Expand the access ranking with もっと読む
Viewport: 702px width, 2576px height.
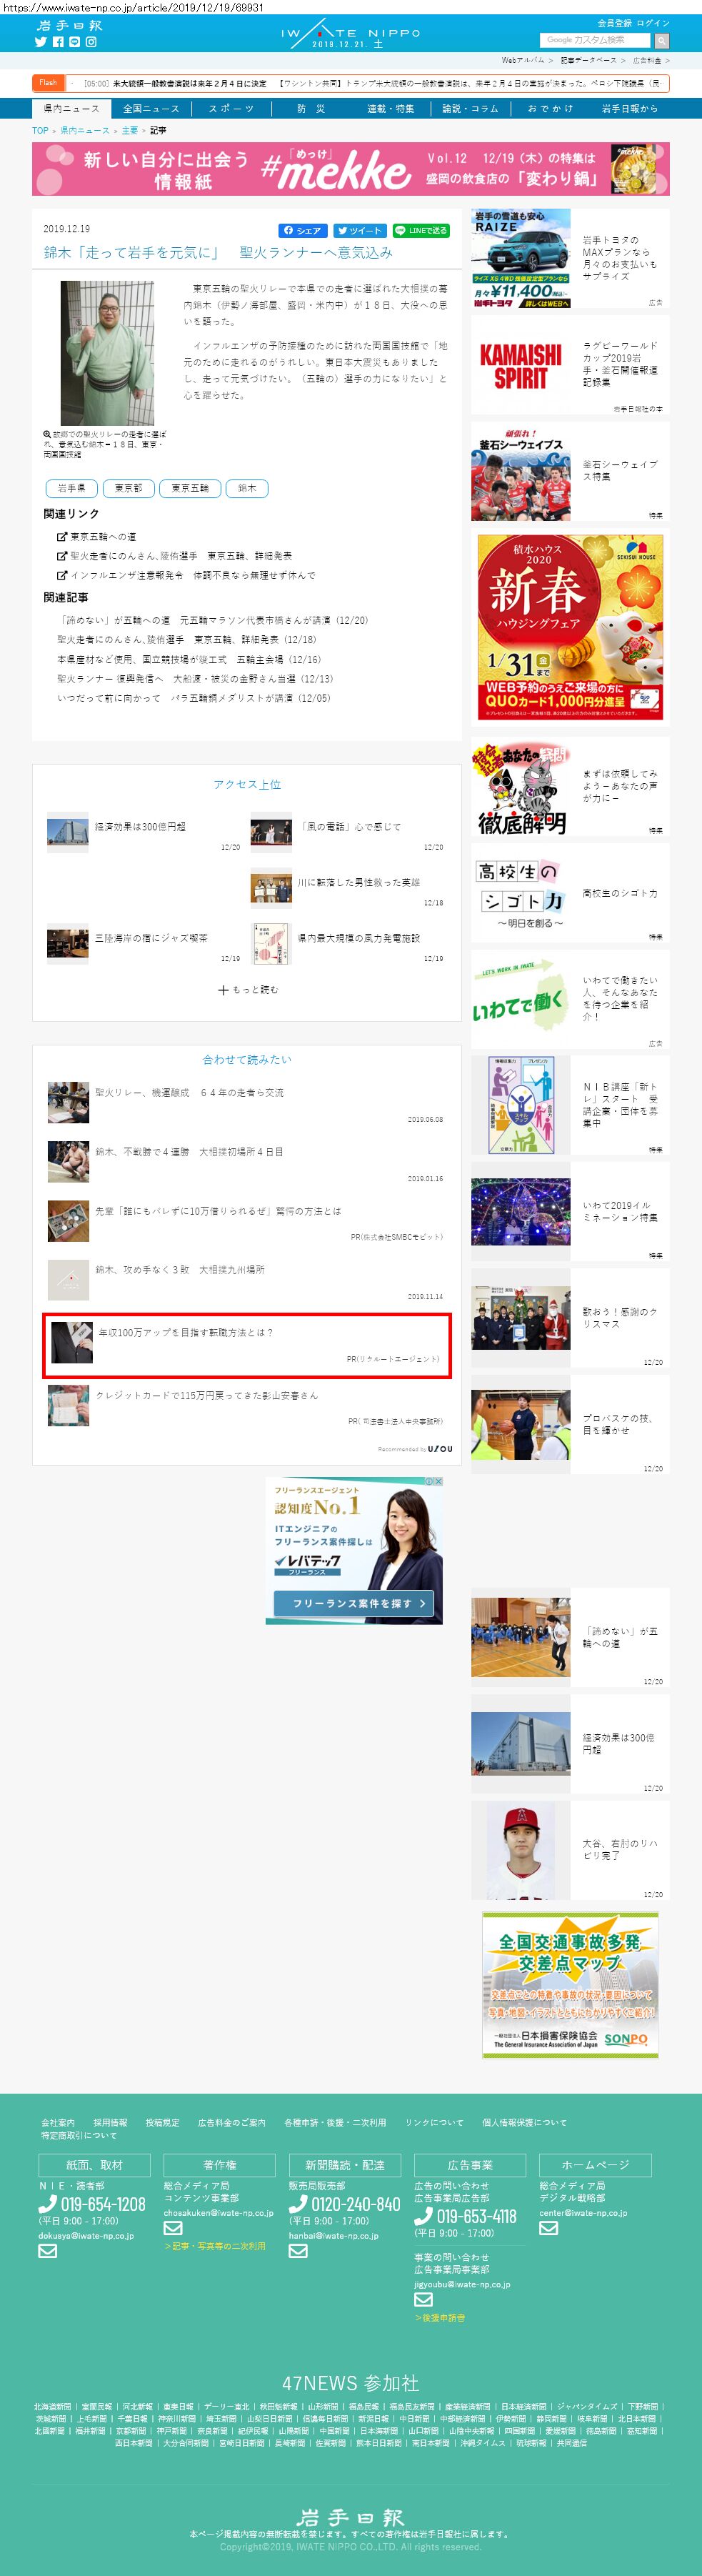[248, 989]
